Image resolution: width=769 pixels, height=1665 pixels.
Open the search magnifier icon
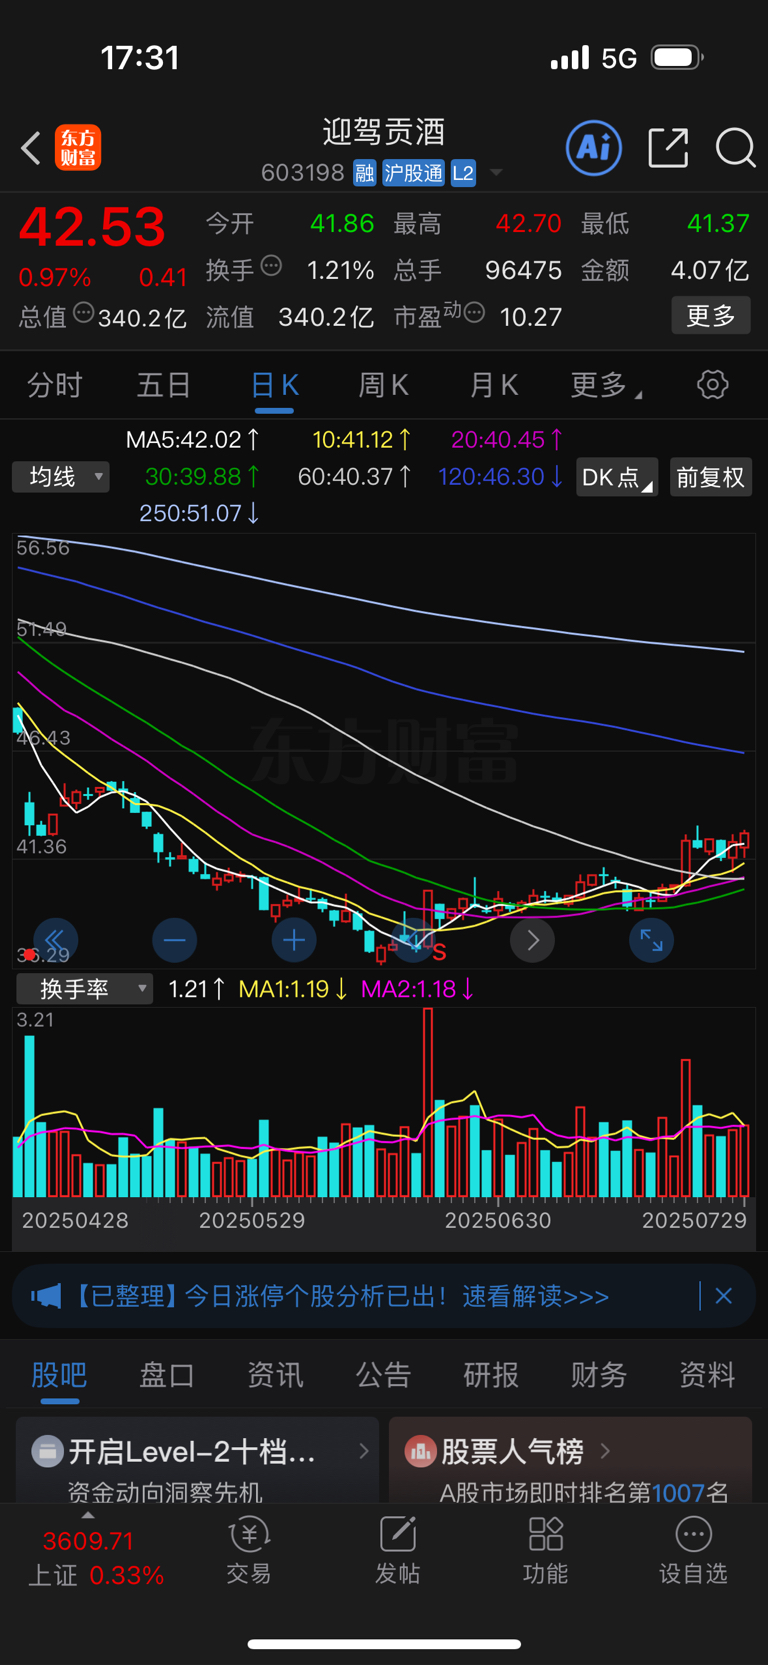(736, 148)
